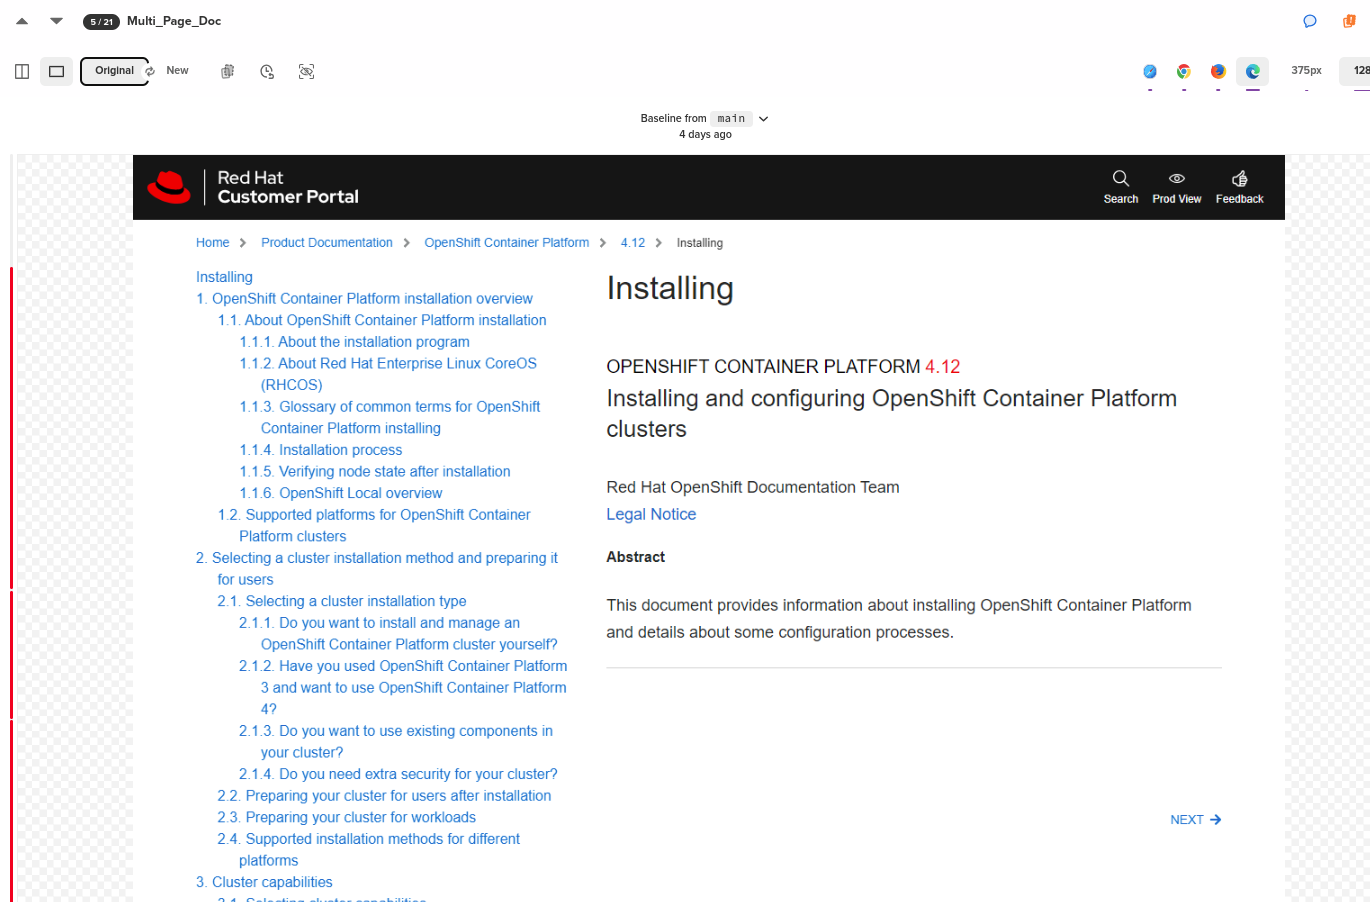Open the Home breadcrumb link
Screen dimensions: 1370x902
pos(212,243)
